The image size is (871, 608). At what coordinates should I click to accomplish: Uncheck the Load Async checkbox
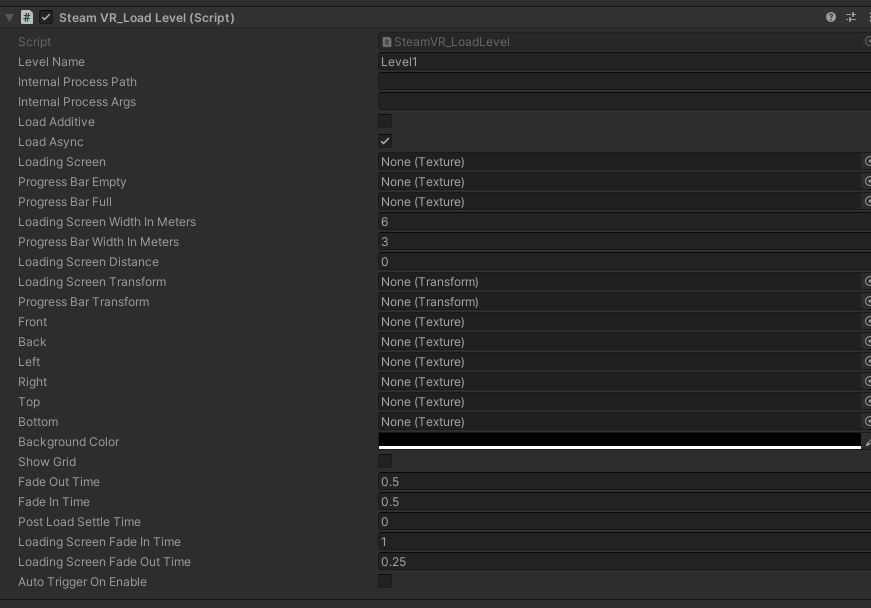(x=385, y=141)
